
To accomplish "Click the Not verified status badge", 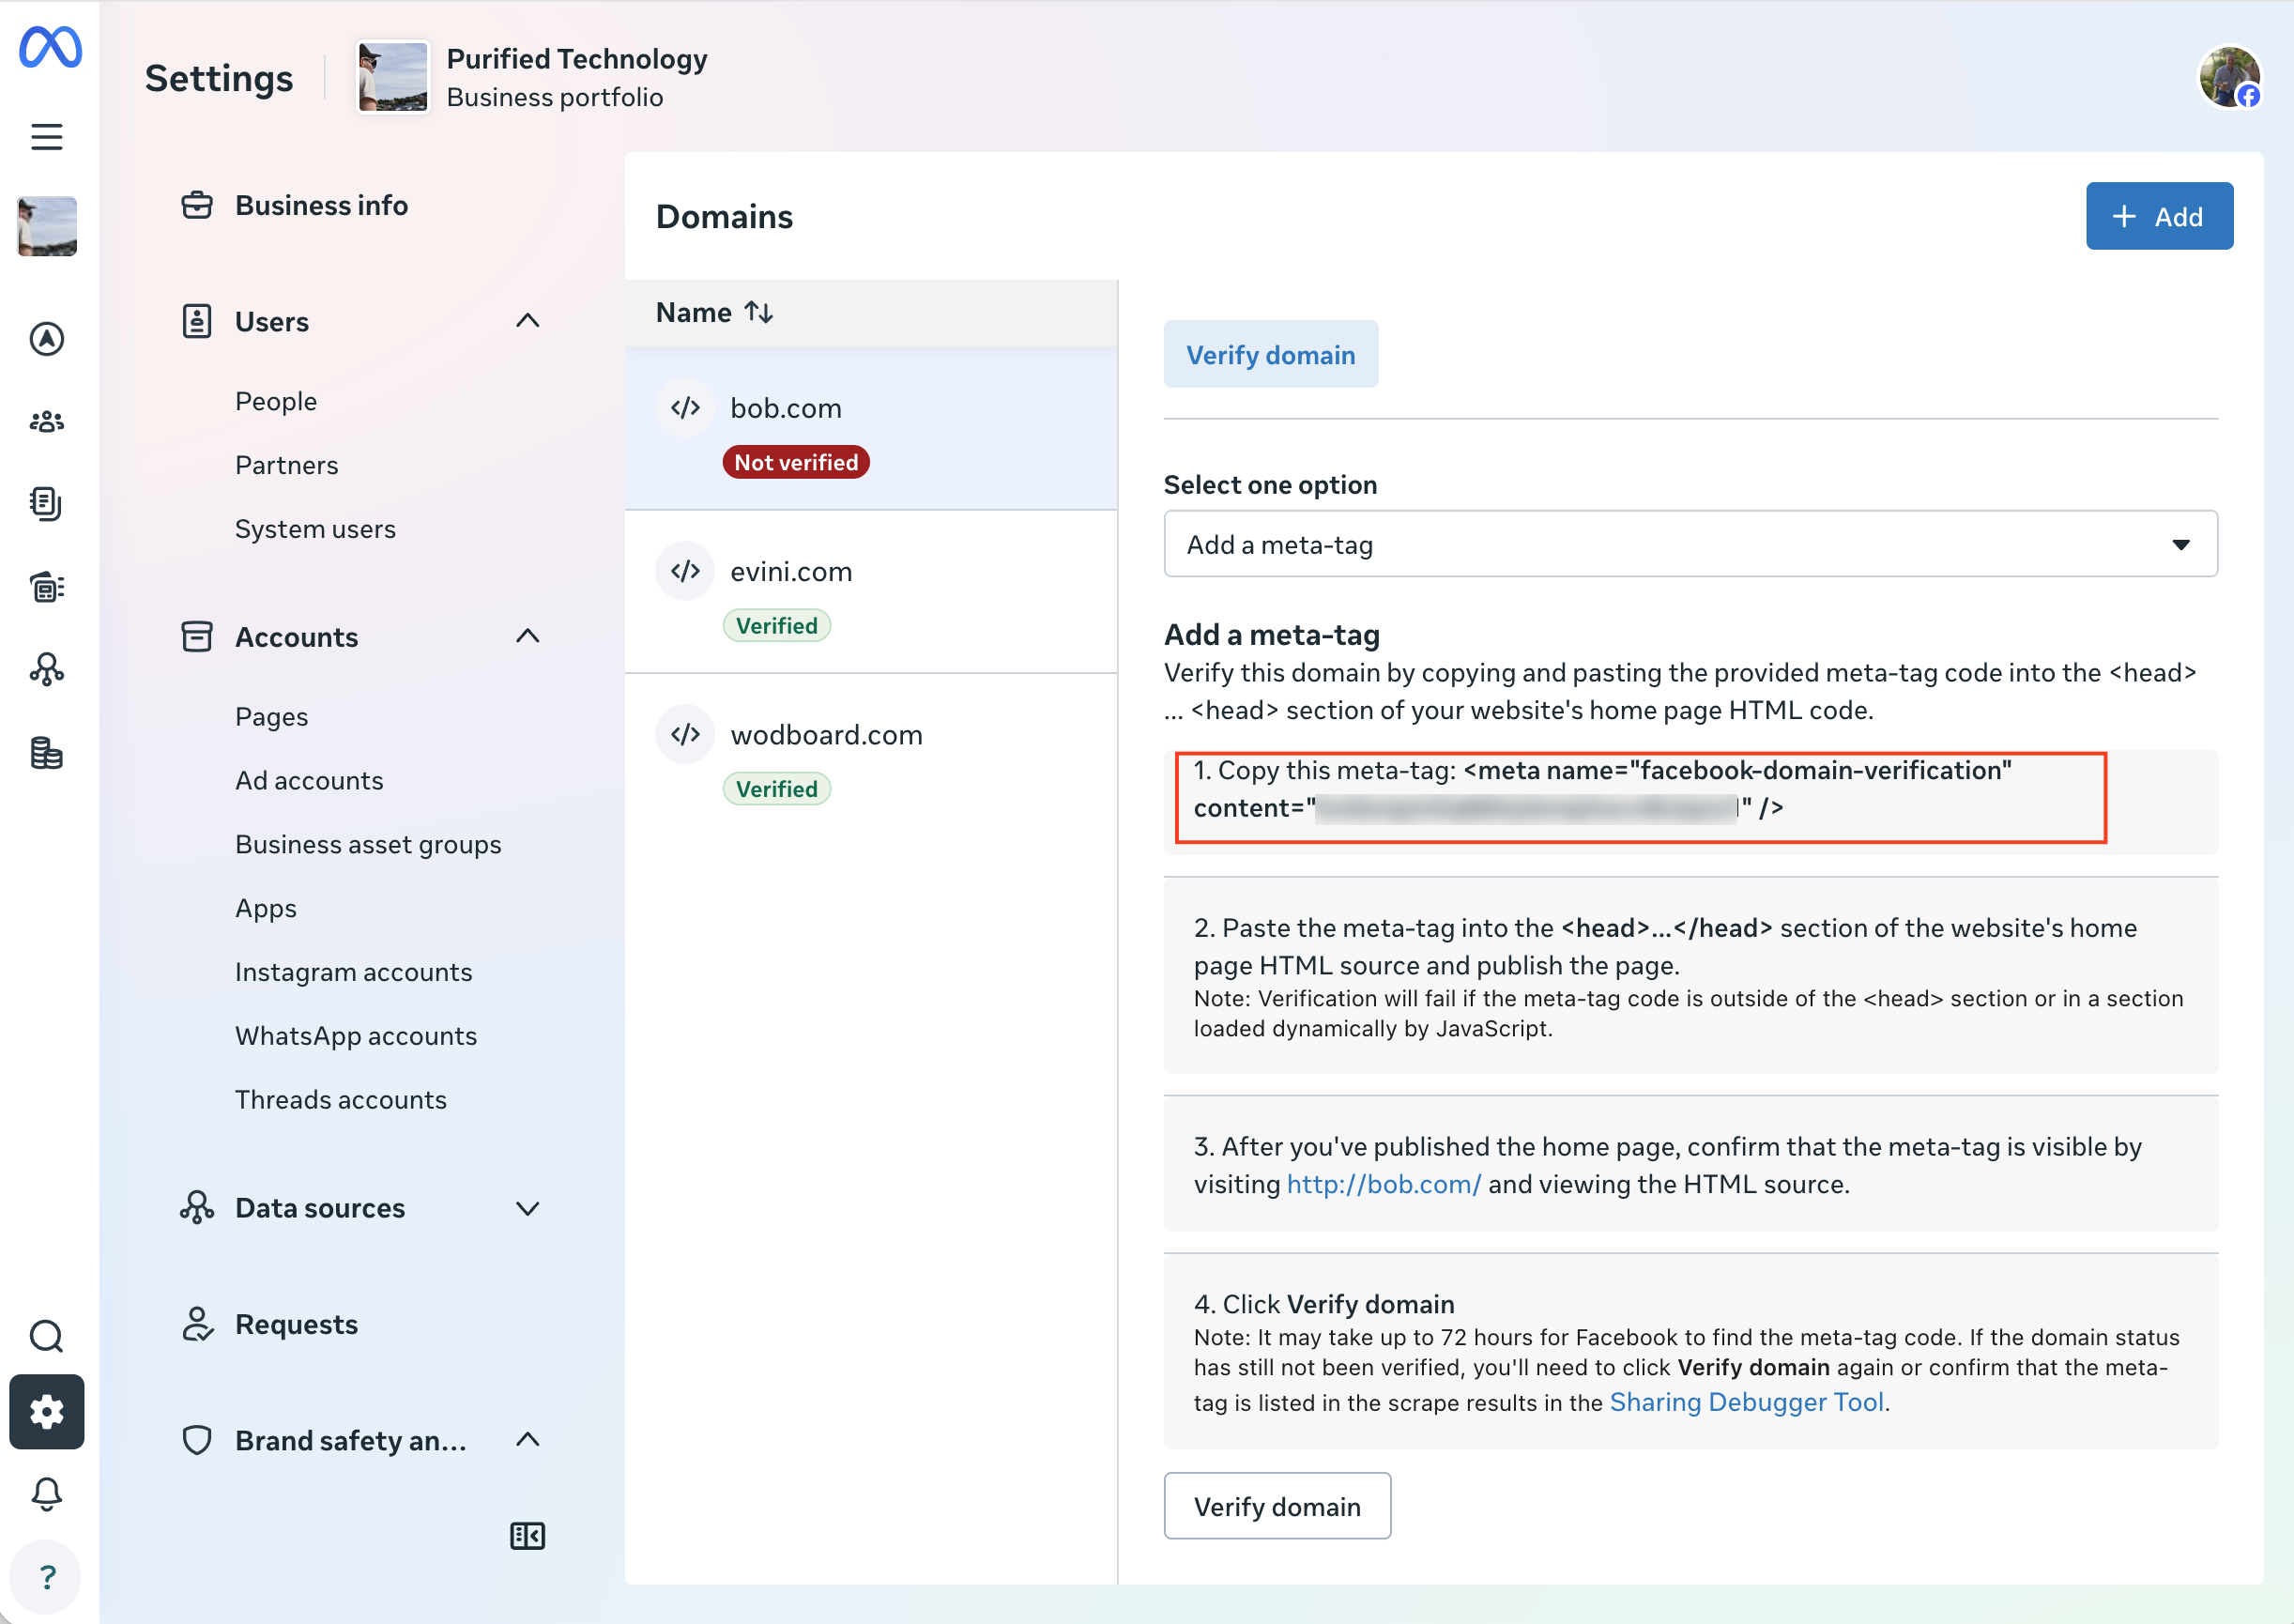I will [796, 462].
